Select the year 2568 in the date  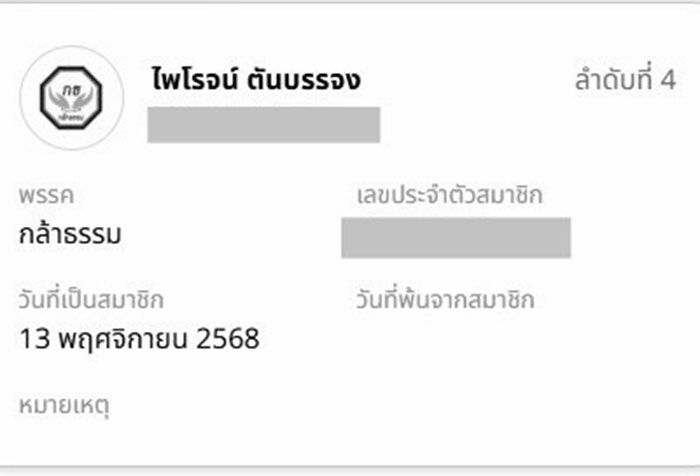point(229,339)
